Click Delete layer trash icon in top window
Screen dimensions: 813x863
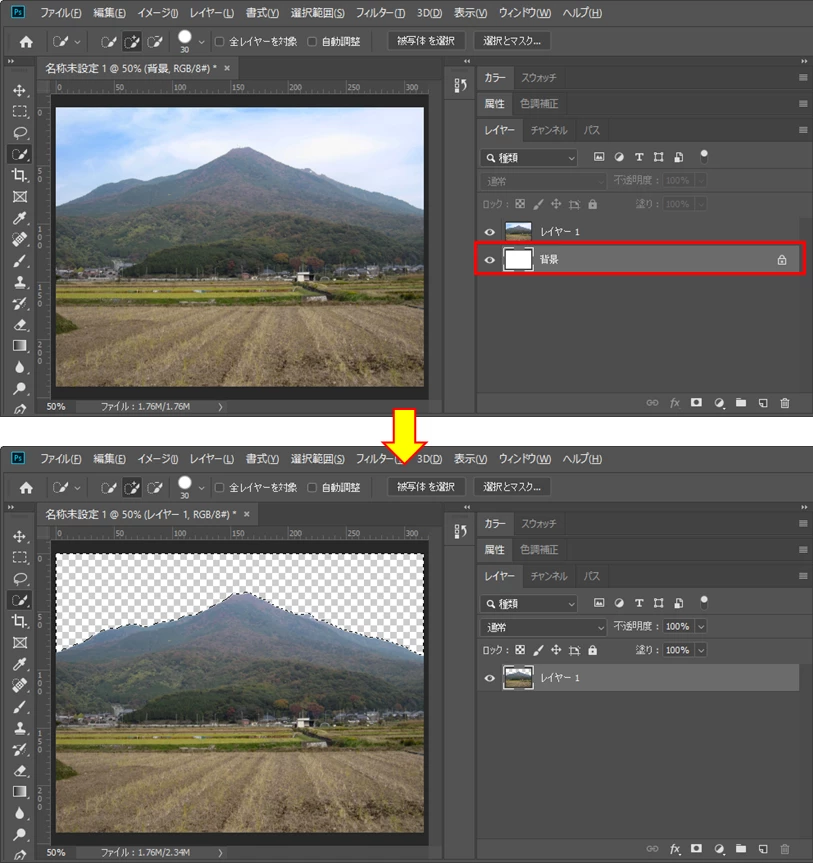coord(785,403)
